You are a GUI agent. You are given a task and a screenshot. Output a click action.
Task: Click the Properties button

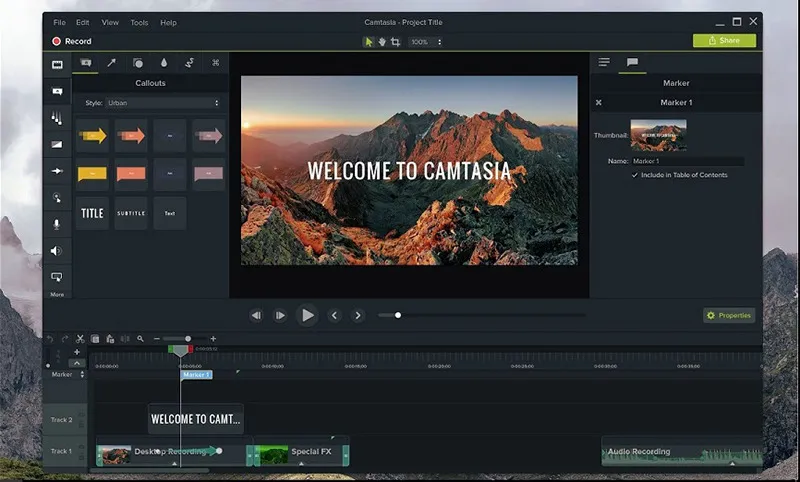click(x=729, y=315)
